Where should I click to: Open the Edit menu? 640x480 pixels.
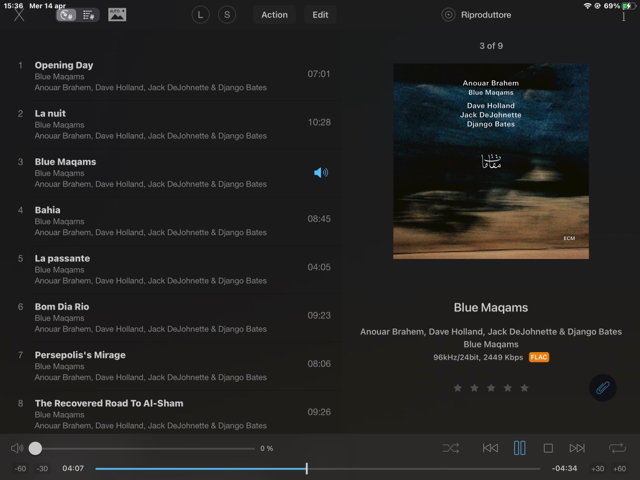click(320, 15)
